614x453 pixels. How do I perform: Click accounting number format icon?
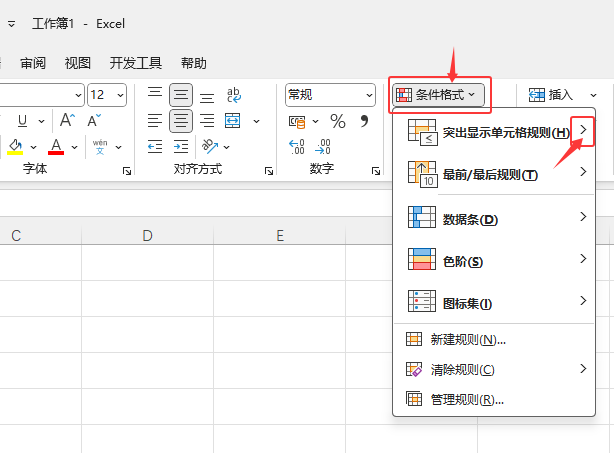pos(297,122)
